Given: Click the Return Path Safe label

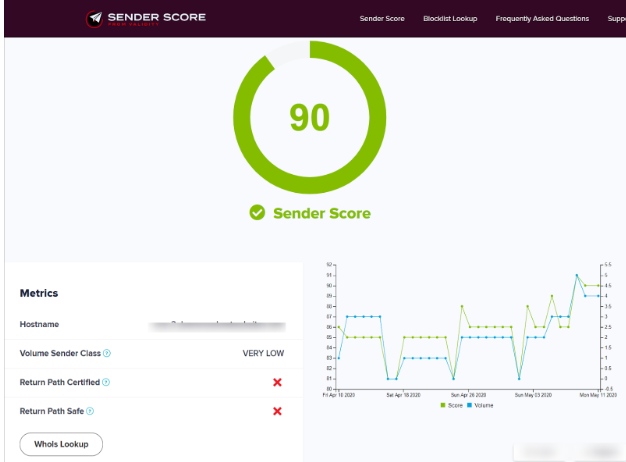Looking at the screenshot, I should [x=52, y=411].
